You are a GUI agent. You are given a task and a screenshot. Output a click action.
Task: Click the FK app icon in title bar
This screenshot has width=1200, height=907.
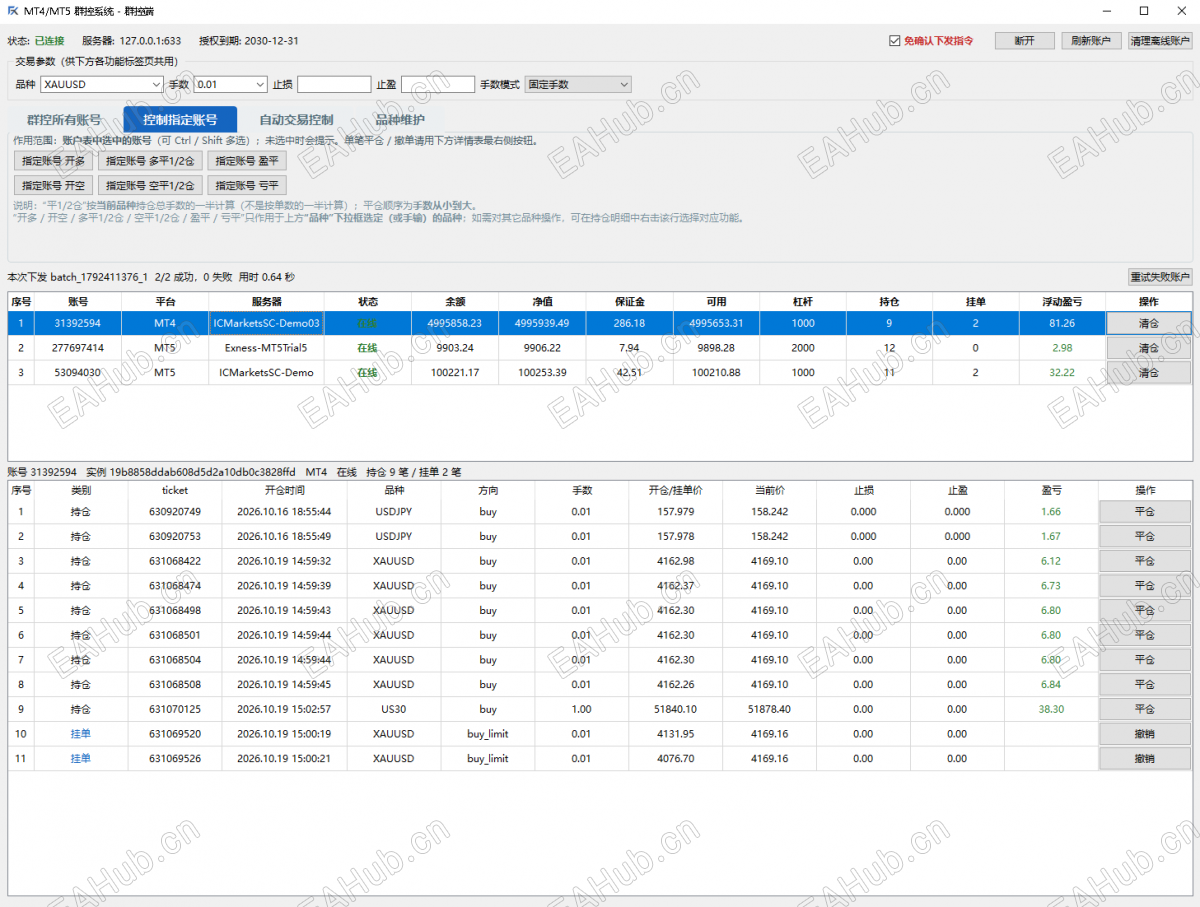(x=13, y=11)
